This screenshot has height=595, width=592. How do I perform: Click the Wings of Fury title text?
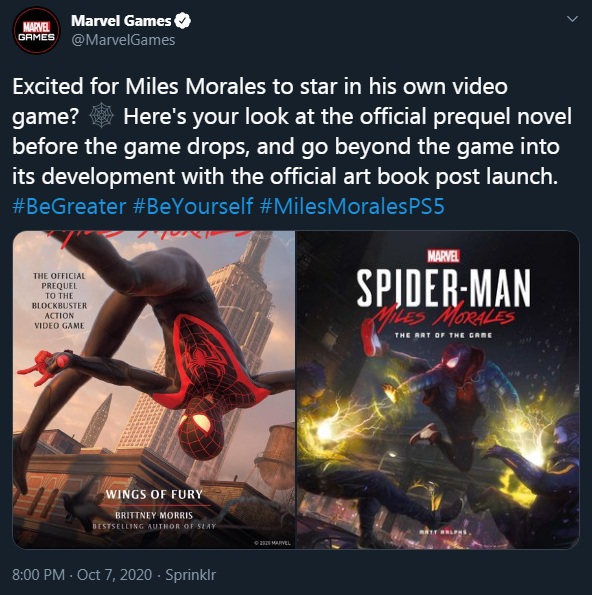pyautogui.click(x=154, y=494)
